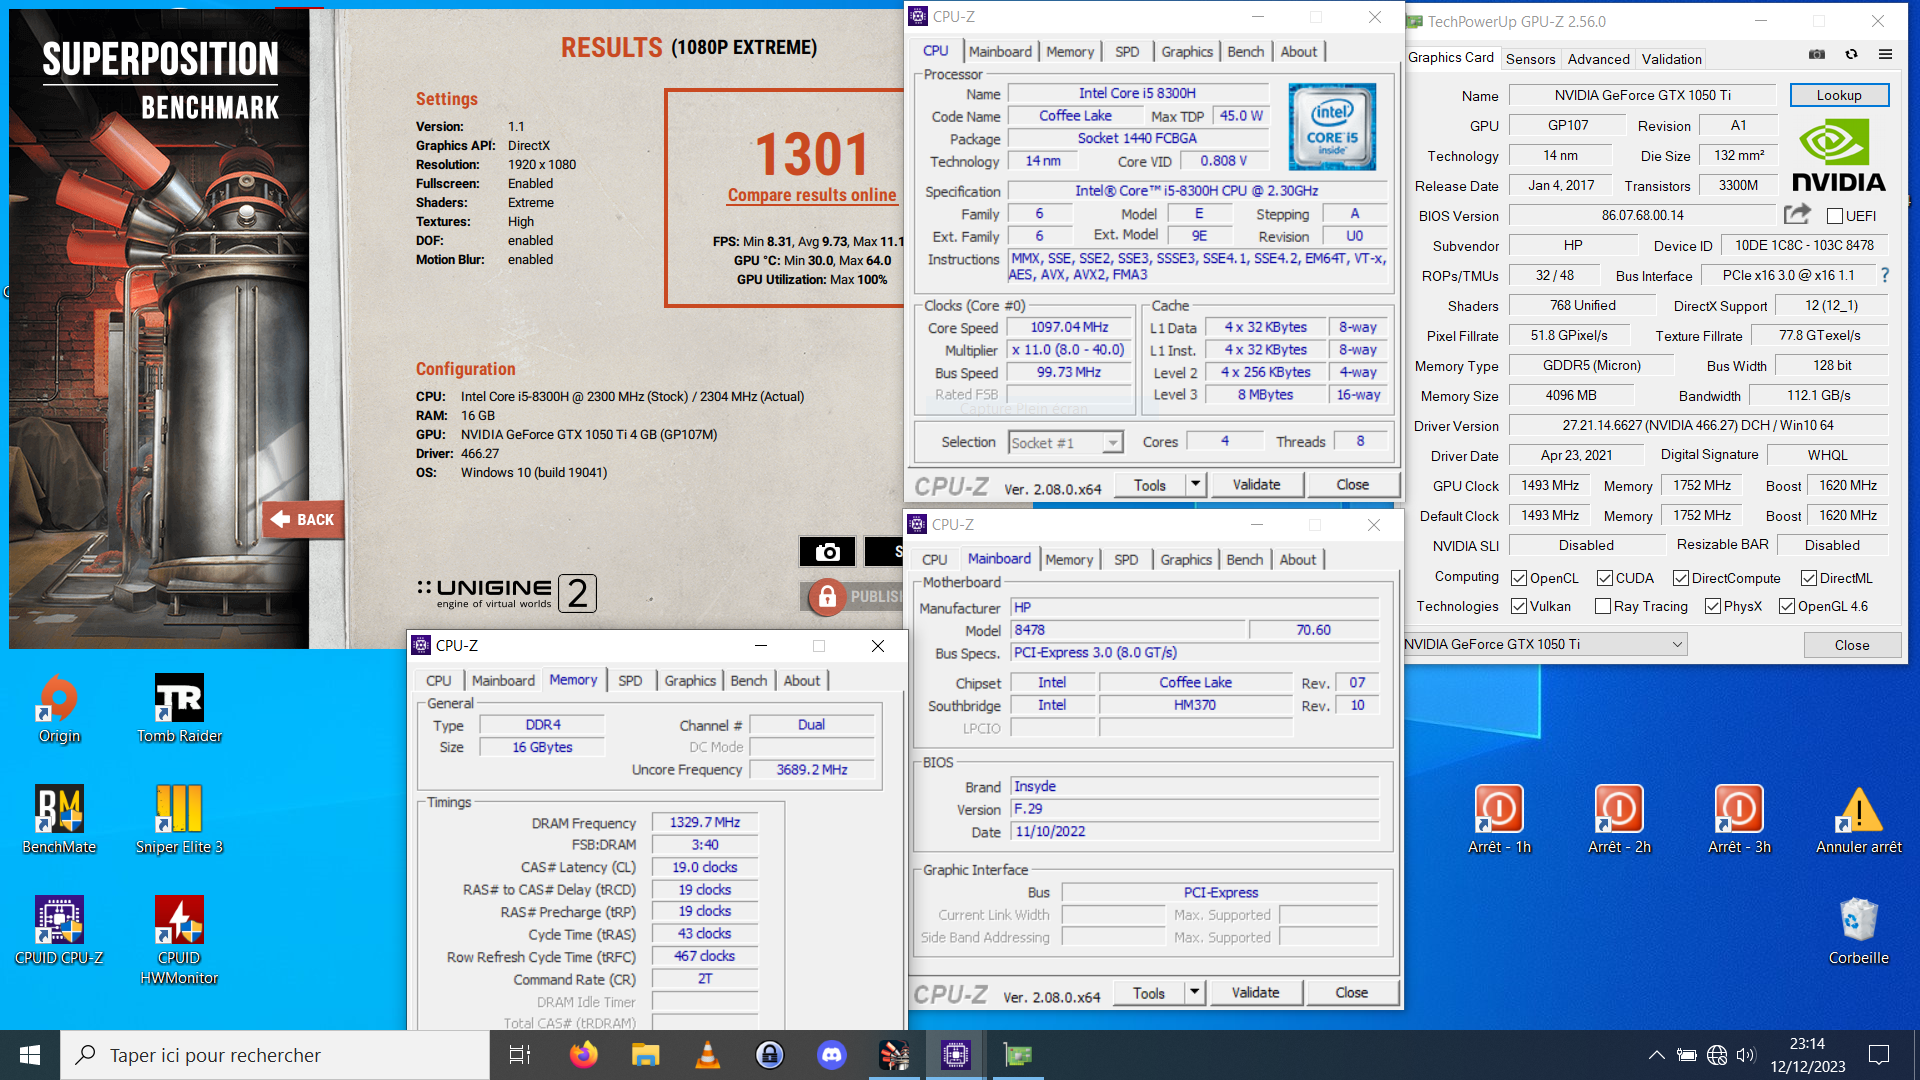This screenshot has width=1920, height=1080.
Task: Toggle the Vulkan checkbox
Action: pyautogui.click(x=1519, y=606)
